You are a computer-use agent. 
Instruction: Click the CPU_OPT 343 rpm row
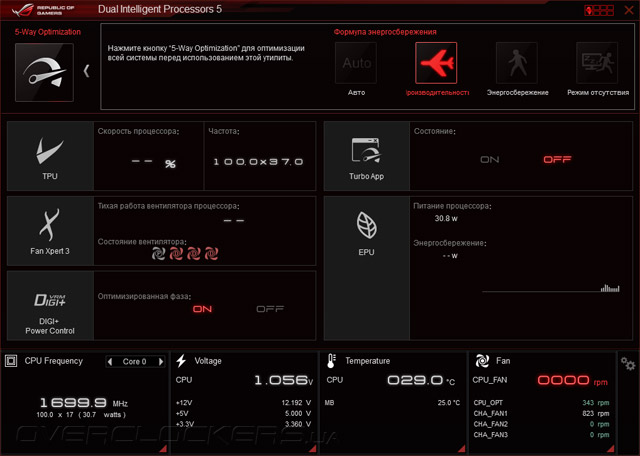click(541, 403)
